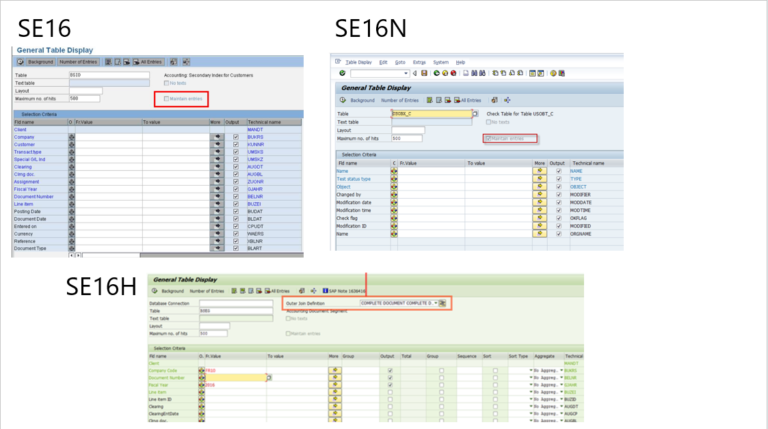Screen dimensions: 768x429
Task: Click Execute clock icon in SE16 toolbar
Action: (20, 62)
